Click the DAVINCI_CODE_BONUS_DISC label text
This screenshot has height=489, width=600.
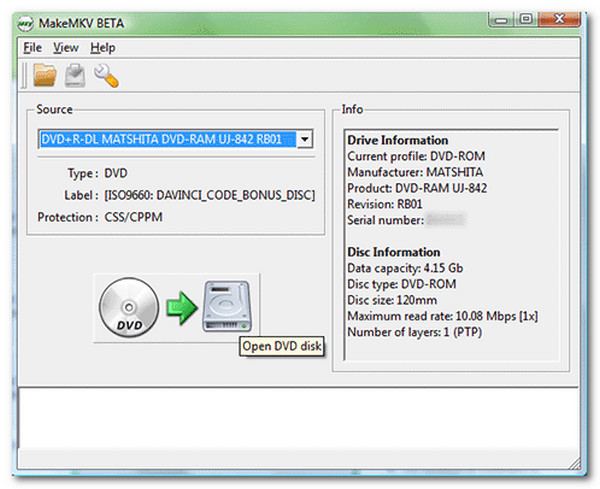(x=210, y=195)
